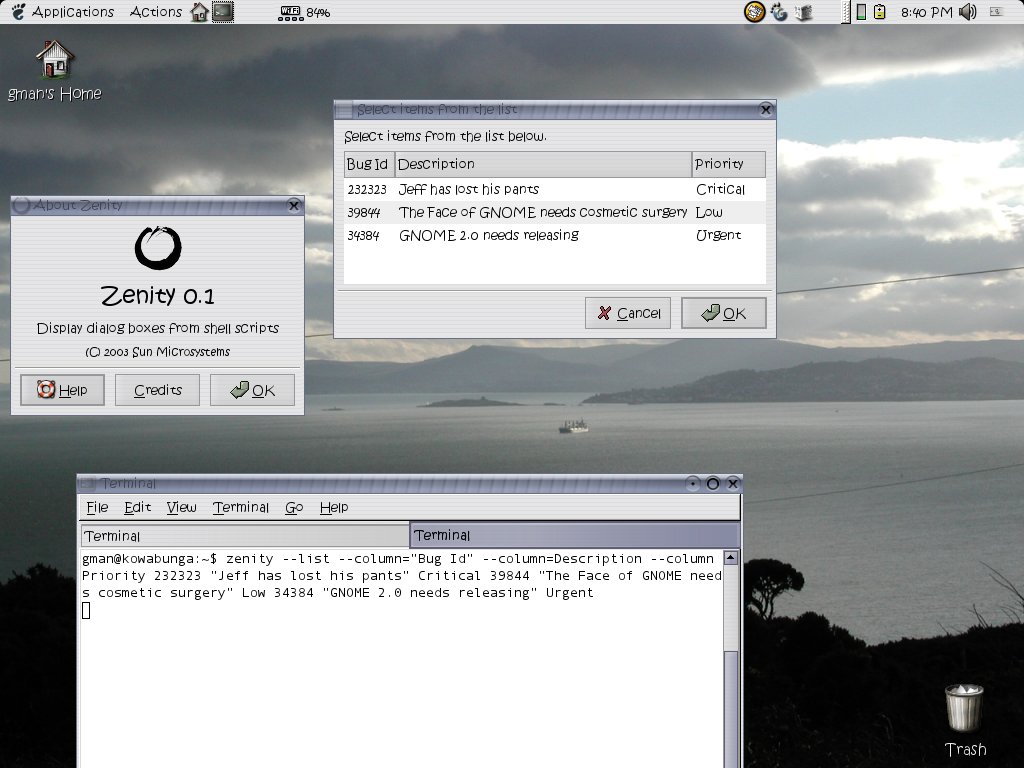Image resolution: width=1024 pixels, height=768 pixels.
Task: Click the terminal vertical scrollbar thumb
Action: tap(731, 709)
